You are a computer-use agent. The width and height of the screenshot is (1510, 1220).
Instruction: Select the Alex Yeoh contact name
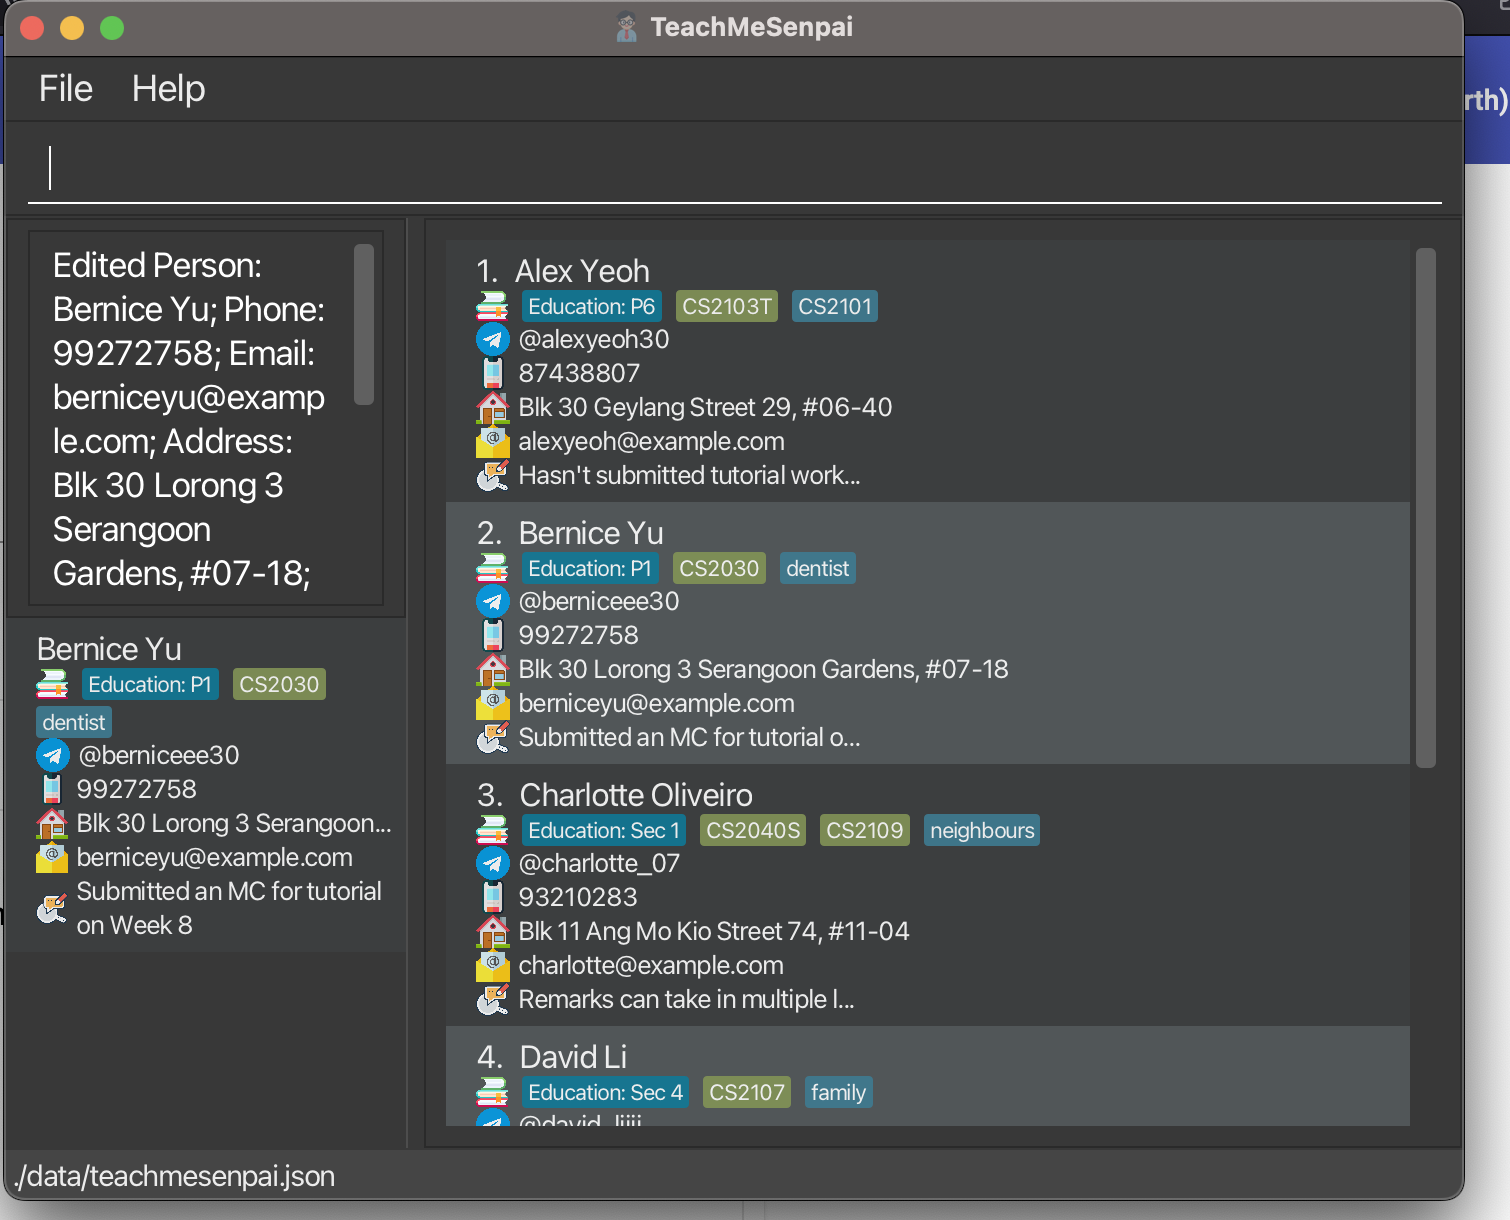tap(582, 271)
